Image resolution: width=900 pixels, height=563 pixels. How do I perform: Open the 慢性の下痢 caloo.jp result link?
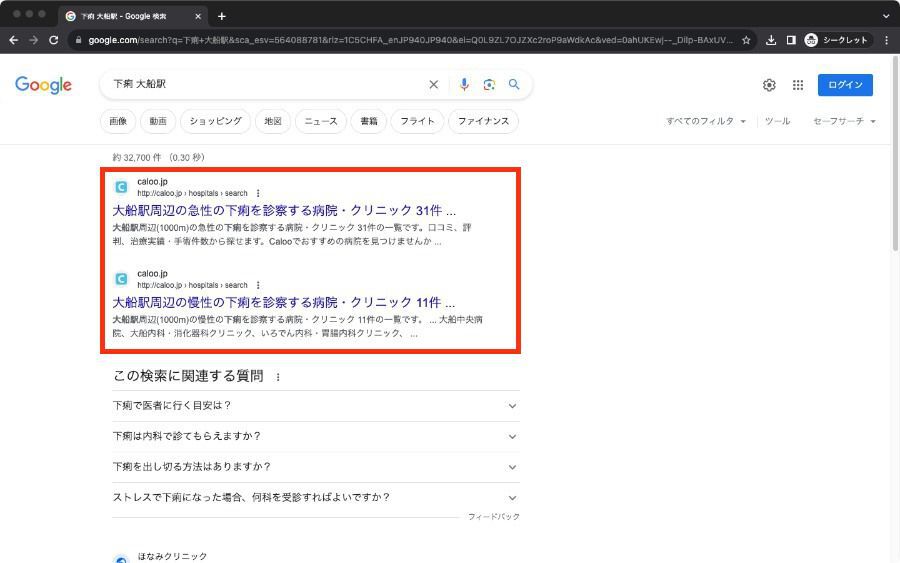point(283,303)
